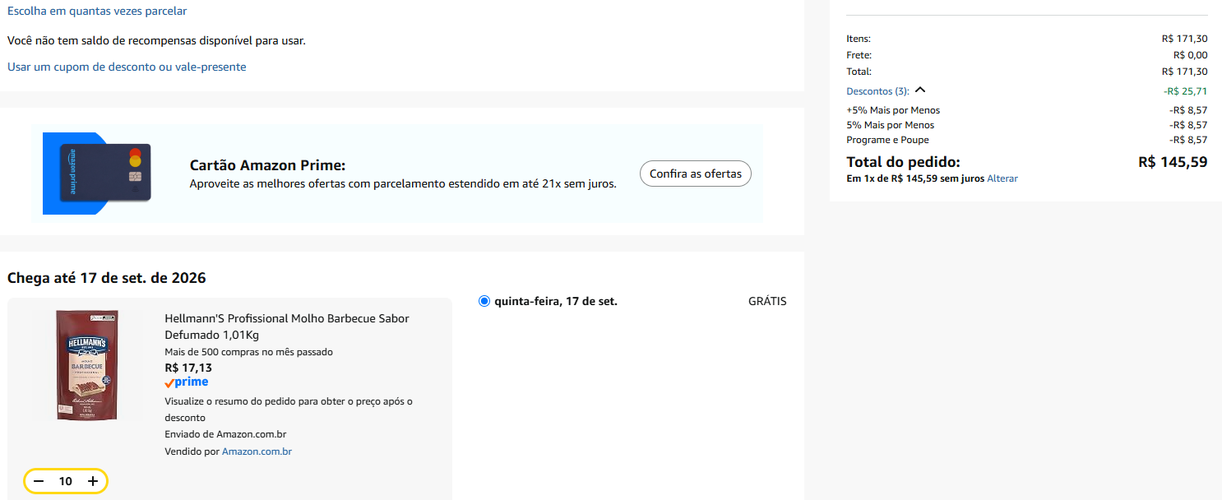Open 'Usar um cupom de desconto ou vale-presente'

coord(127,67)
